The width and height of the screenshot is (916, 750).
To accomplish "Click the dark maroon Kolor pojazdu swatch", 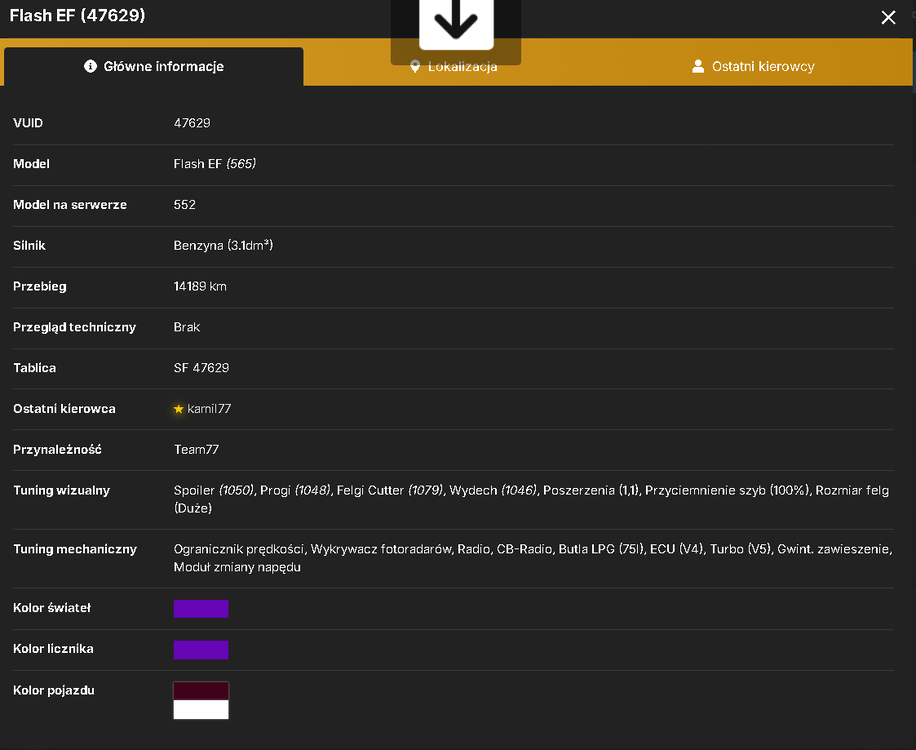I will click(x=201, y=691).
